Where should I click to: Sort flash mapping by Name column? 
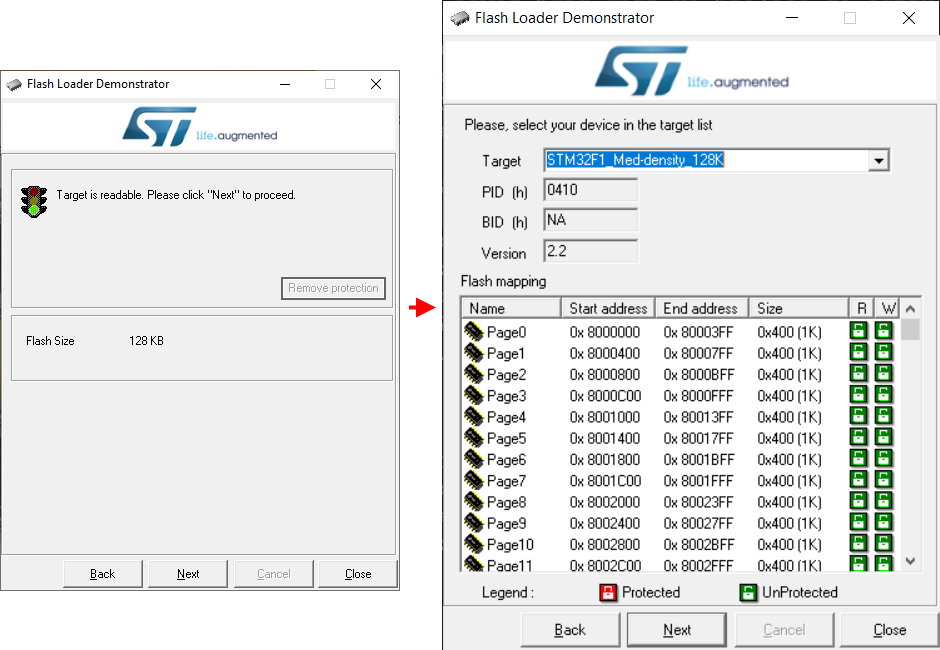[x=511, y=308]
